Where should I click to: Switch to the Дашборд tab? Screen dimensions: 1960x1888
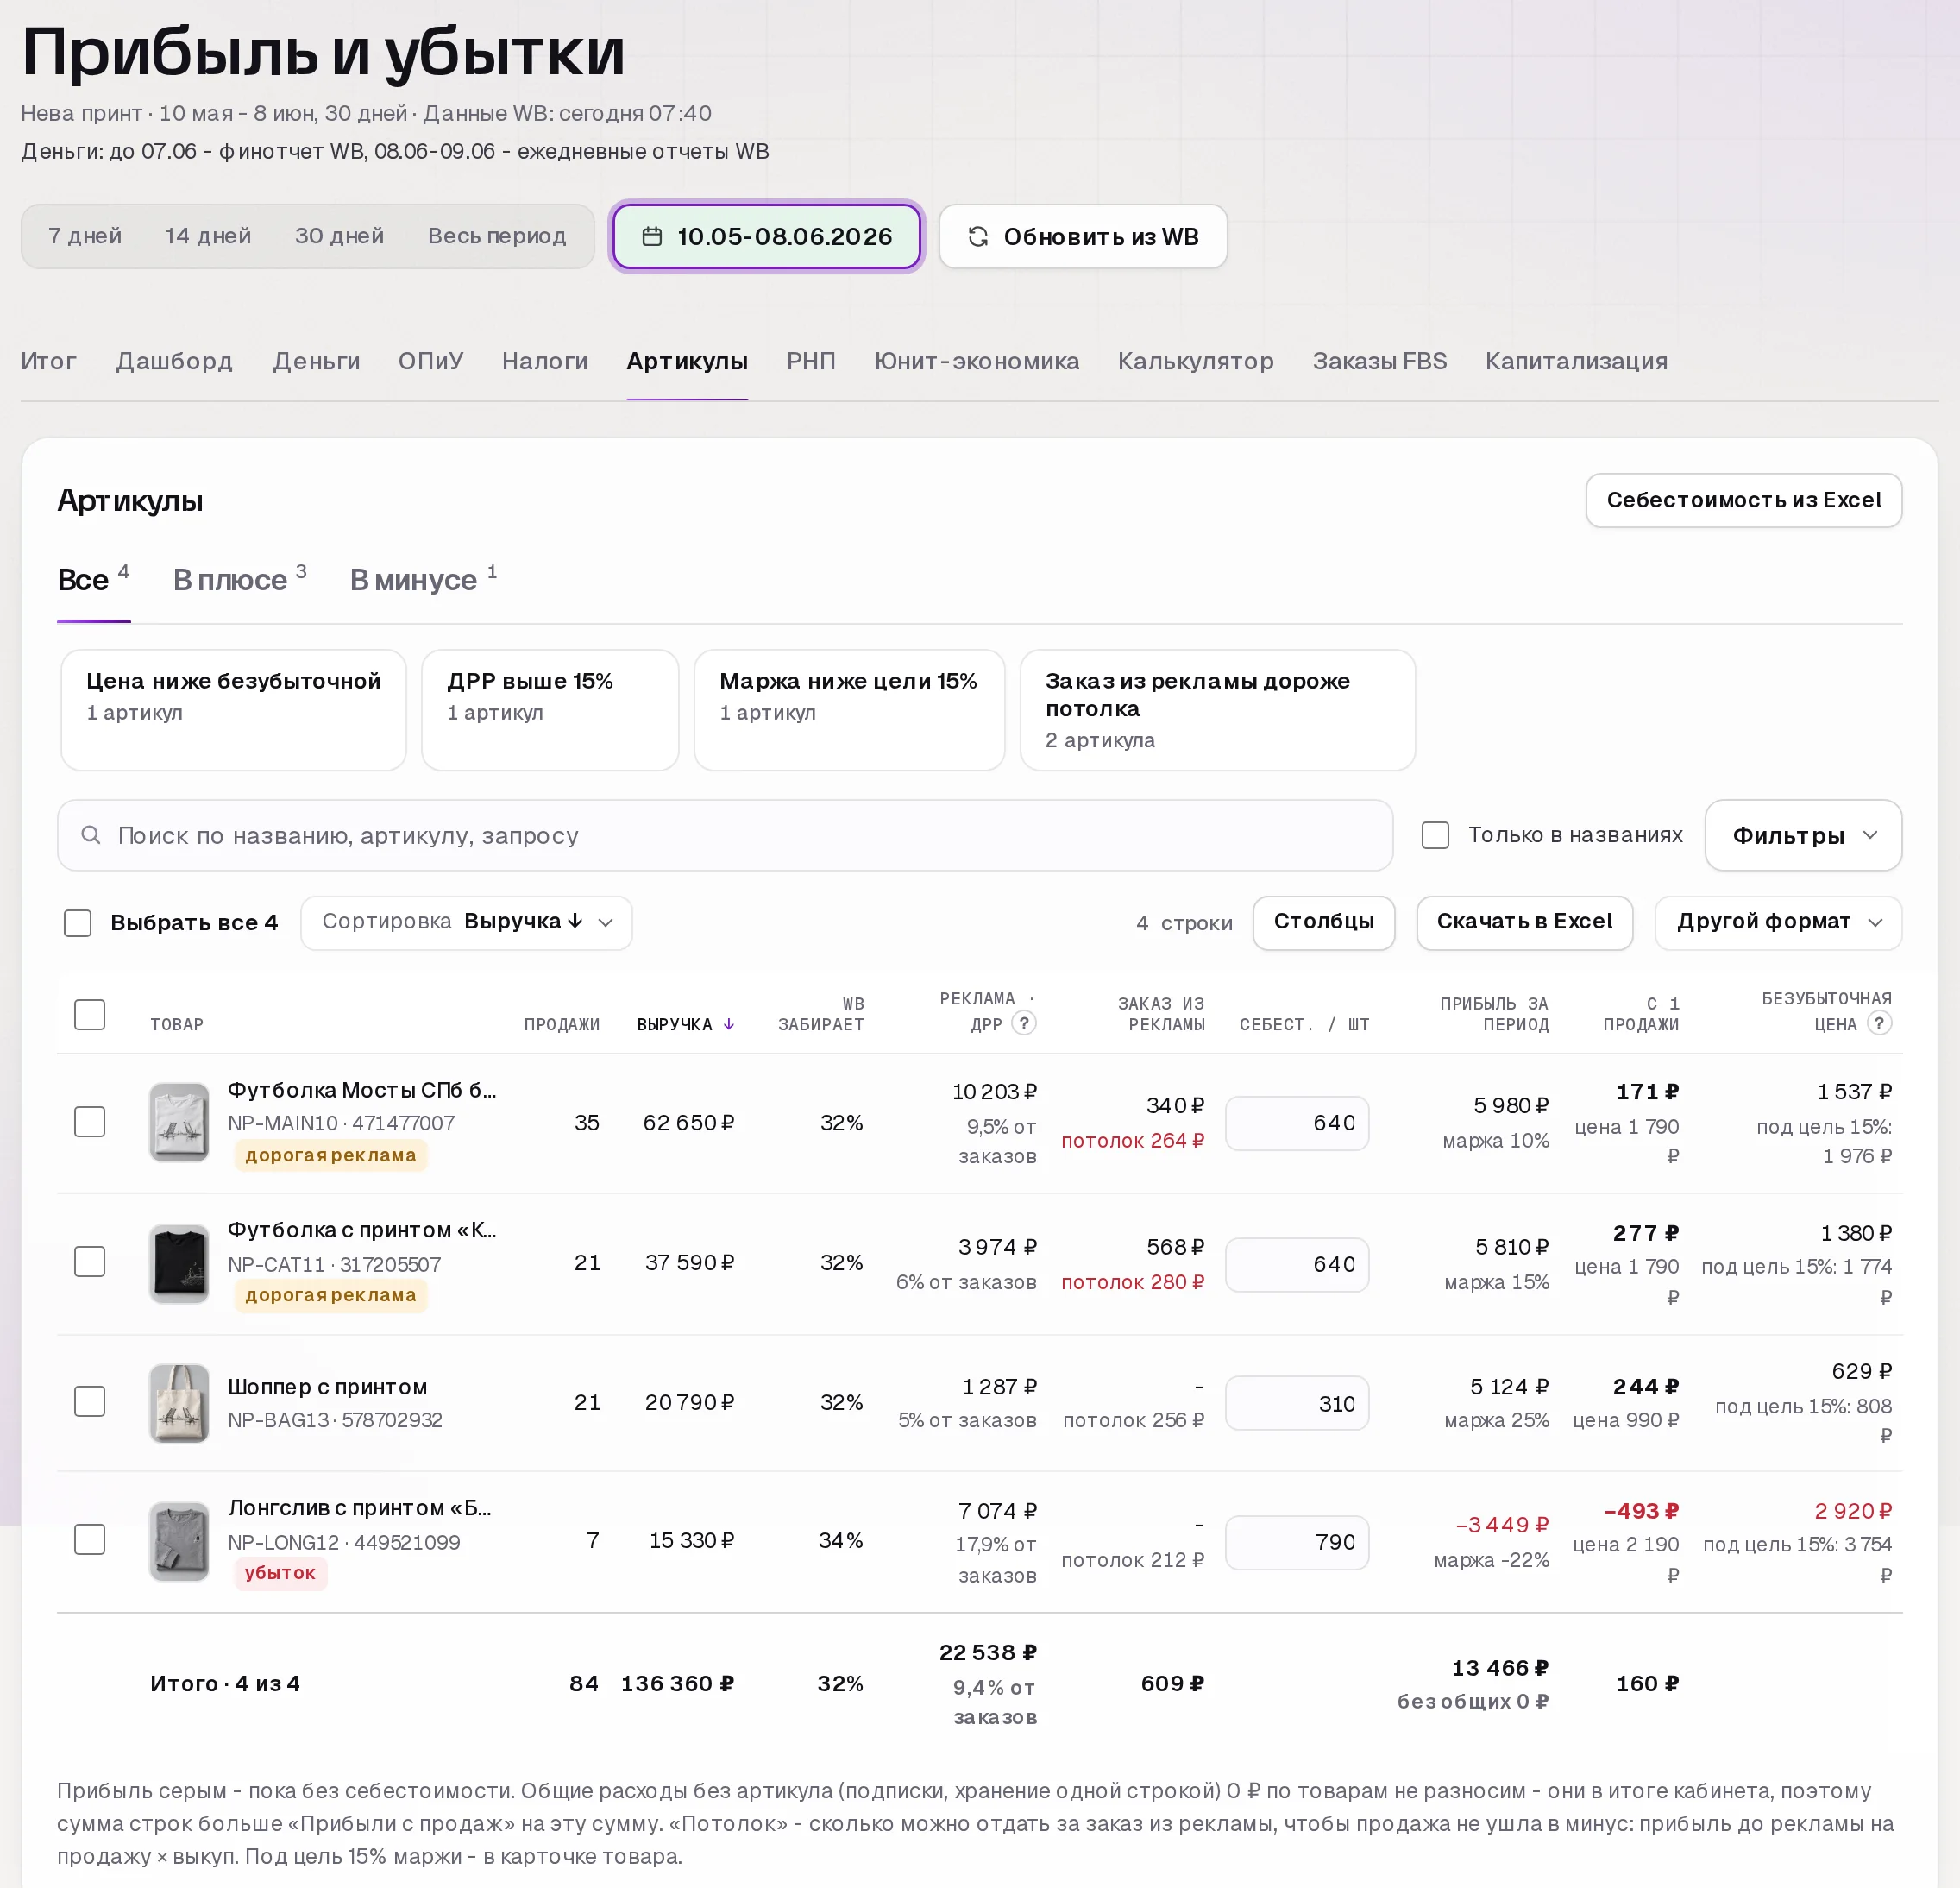coord(174,361)
